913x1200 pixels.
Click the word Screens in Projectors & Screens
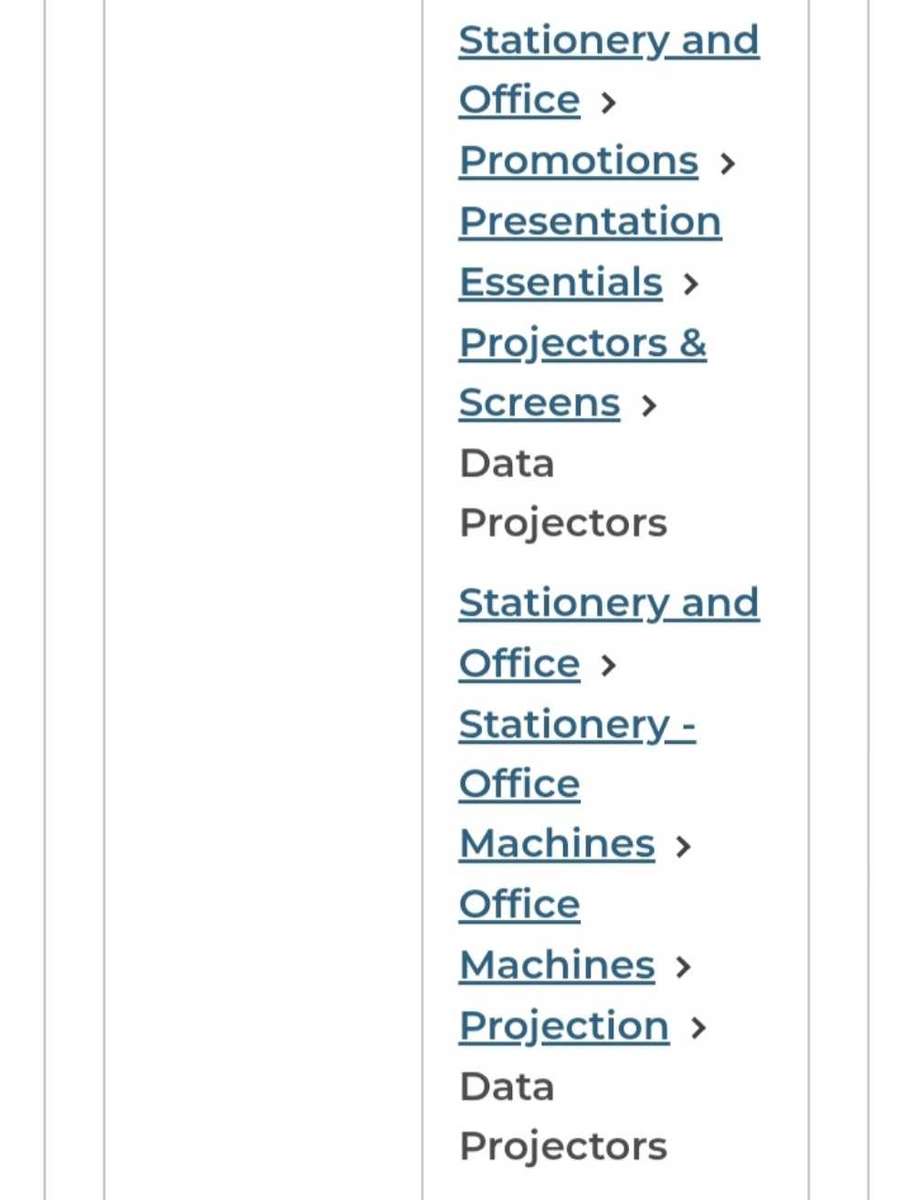[539, 404]
